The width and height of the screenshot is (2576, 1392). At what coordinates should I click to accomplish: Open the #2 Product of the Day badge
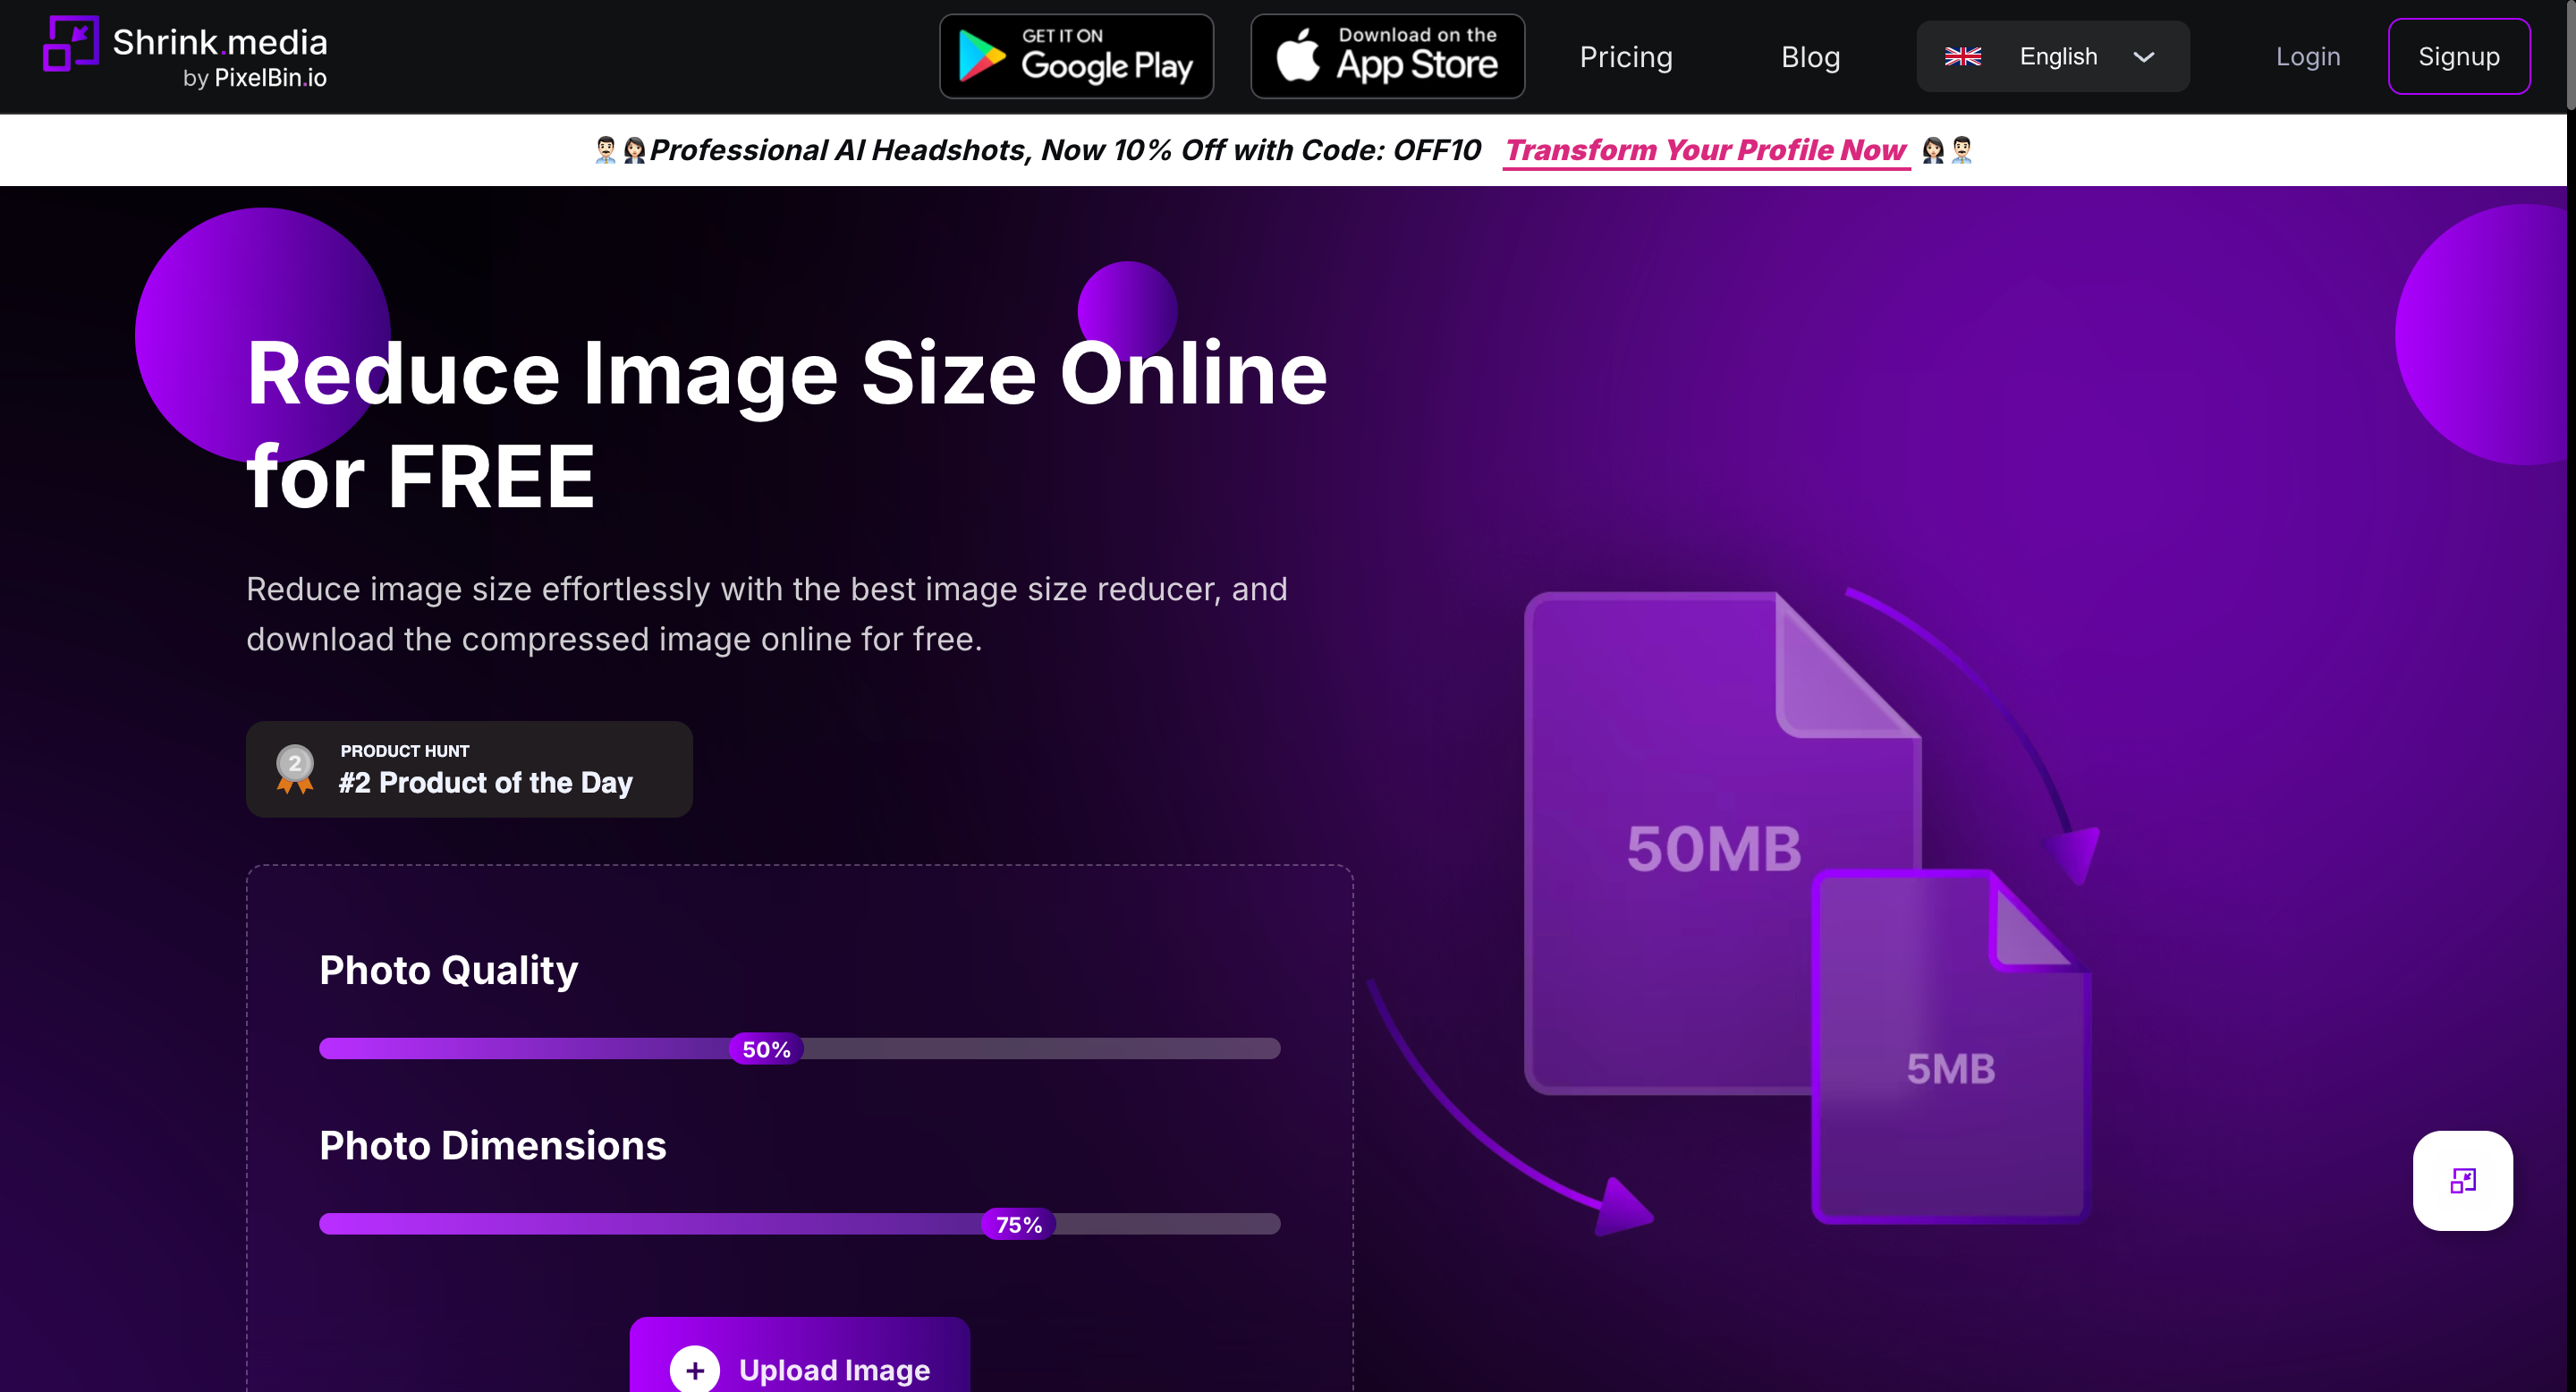(485, 782)
